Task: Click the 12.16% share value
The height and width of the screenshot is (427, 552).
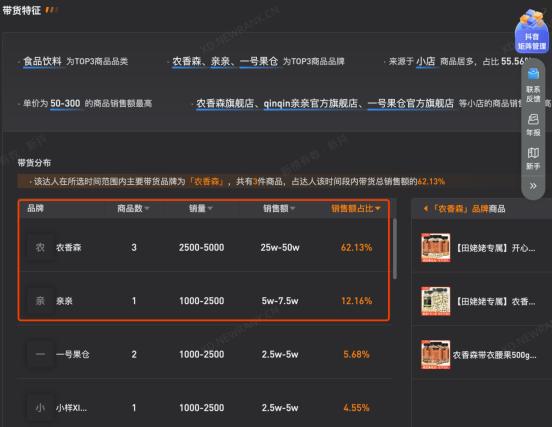Action: (x=356, y=301)
